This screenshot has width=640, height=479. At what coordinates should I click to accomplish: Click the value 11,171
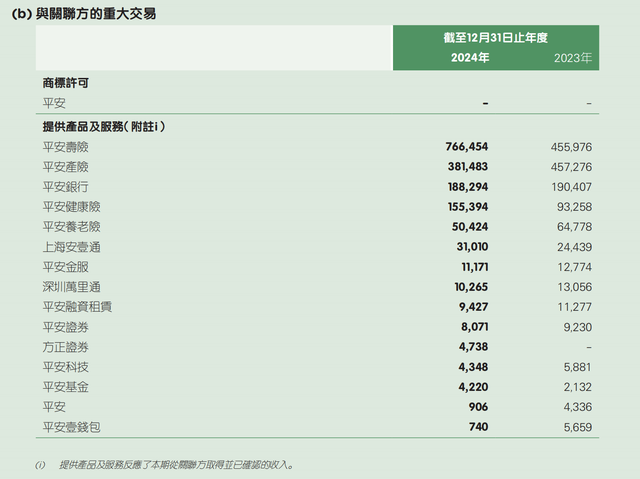coord(475,267)
